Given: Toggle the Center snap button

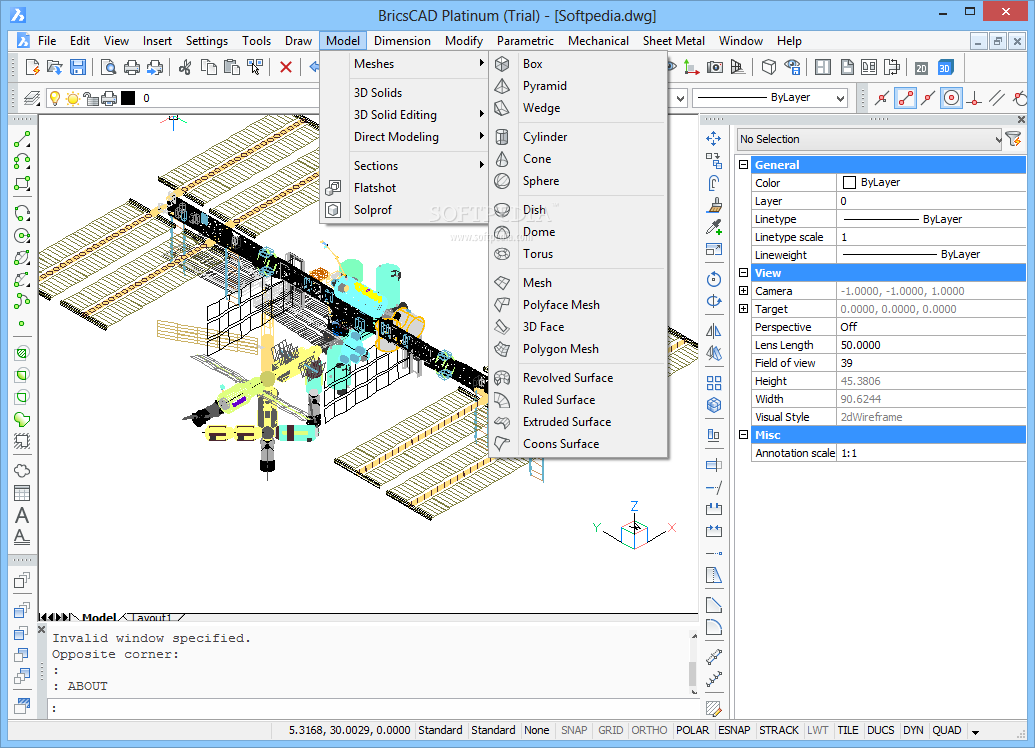Looking at the screenshot, I should (951, 98).
